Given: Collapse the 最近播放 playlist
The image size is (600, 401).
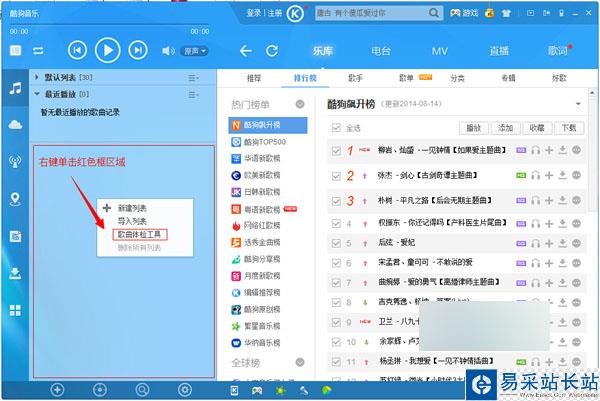Looking at the screenshot, I should 37,93.
